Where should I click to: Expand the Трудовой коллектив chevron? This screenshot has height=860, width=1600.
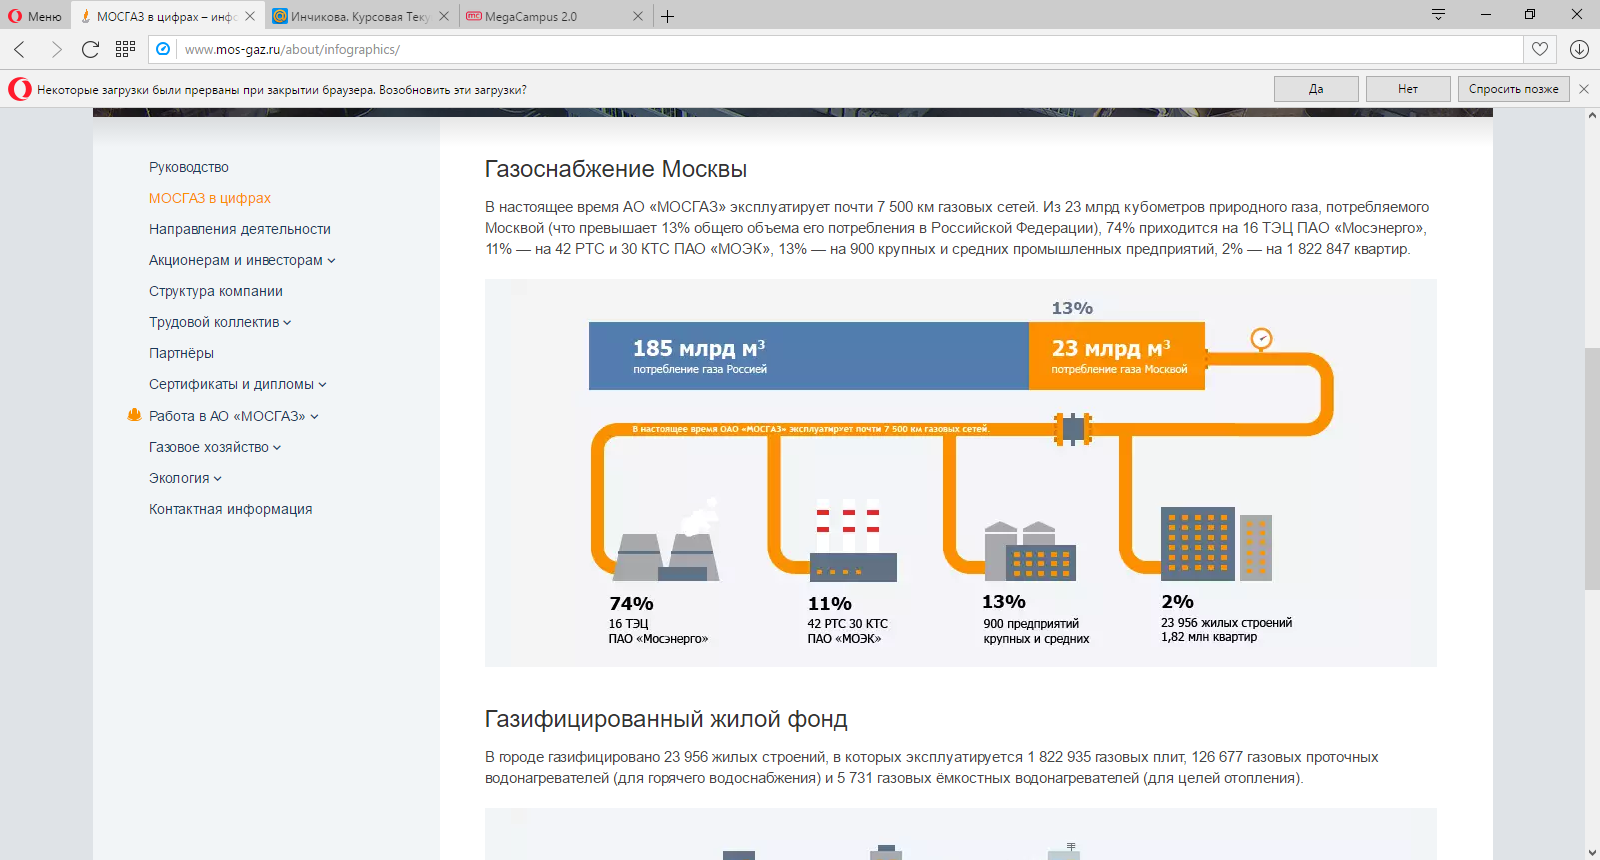287,323
